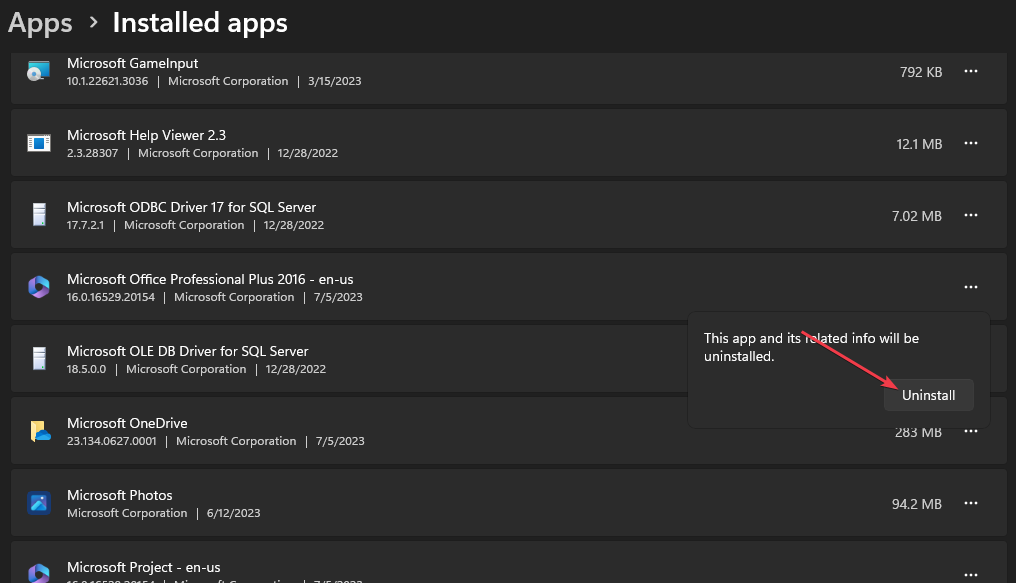Click the Microsoft GameInput app icon

39,71
